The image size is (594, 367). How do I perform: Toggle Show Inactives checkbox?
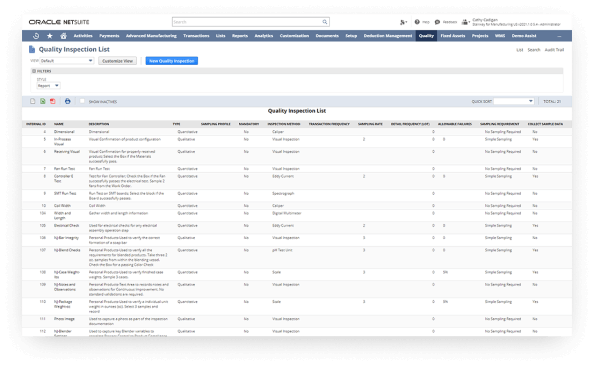pos(82,101)
